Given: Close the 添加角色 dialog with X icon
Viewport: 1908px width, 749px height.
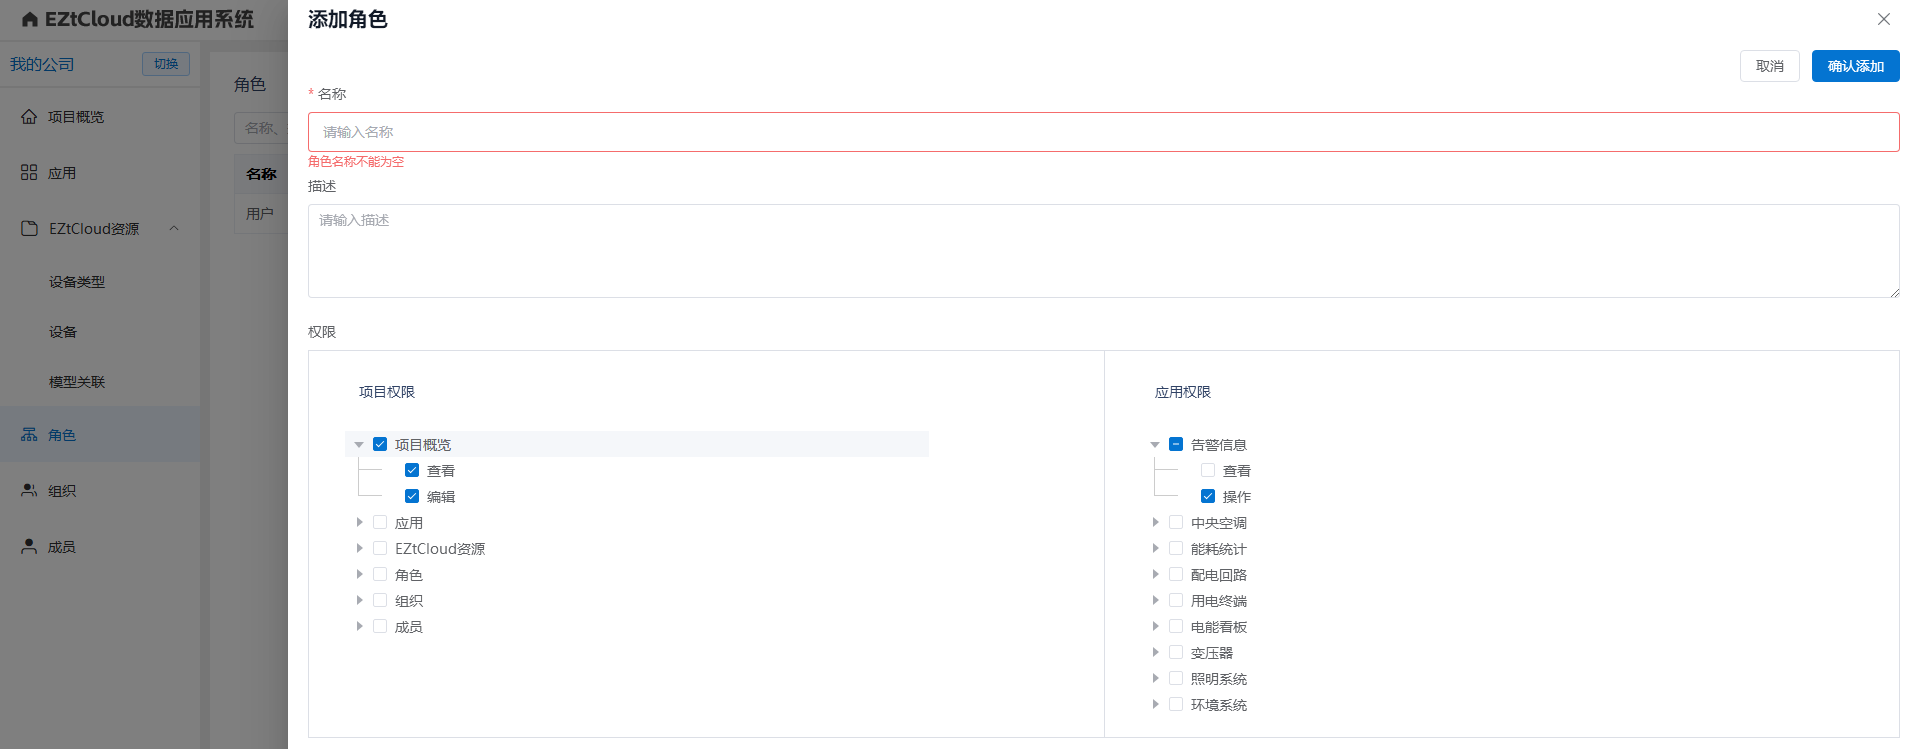Looking at the screenshot, I should click(x=1883, y=19).
